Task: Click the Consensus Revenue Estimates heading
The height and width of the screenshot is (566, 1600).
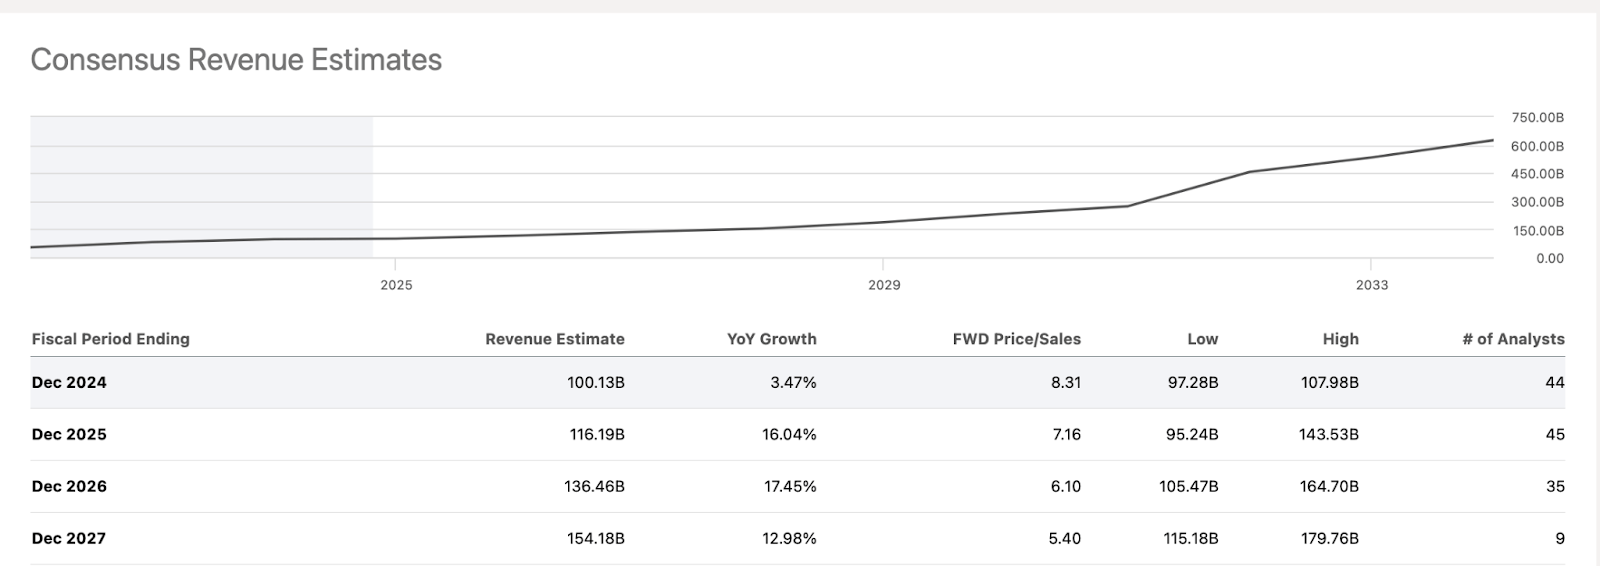Action: click(x=236, y=60)
